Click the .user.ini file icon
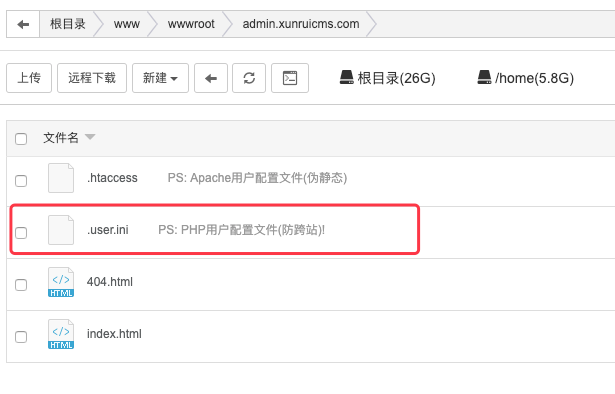This screenshot has height=394, width=615. [61, 230]
